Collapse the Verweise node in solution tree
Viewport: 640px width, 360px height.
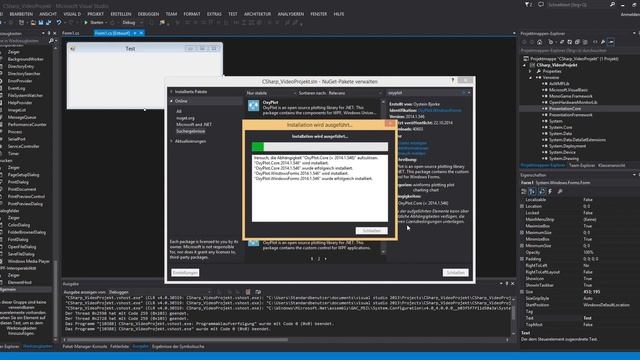coord(531,77)
